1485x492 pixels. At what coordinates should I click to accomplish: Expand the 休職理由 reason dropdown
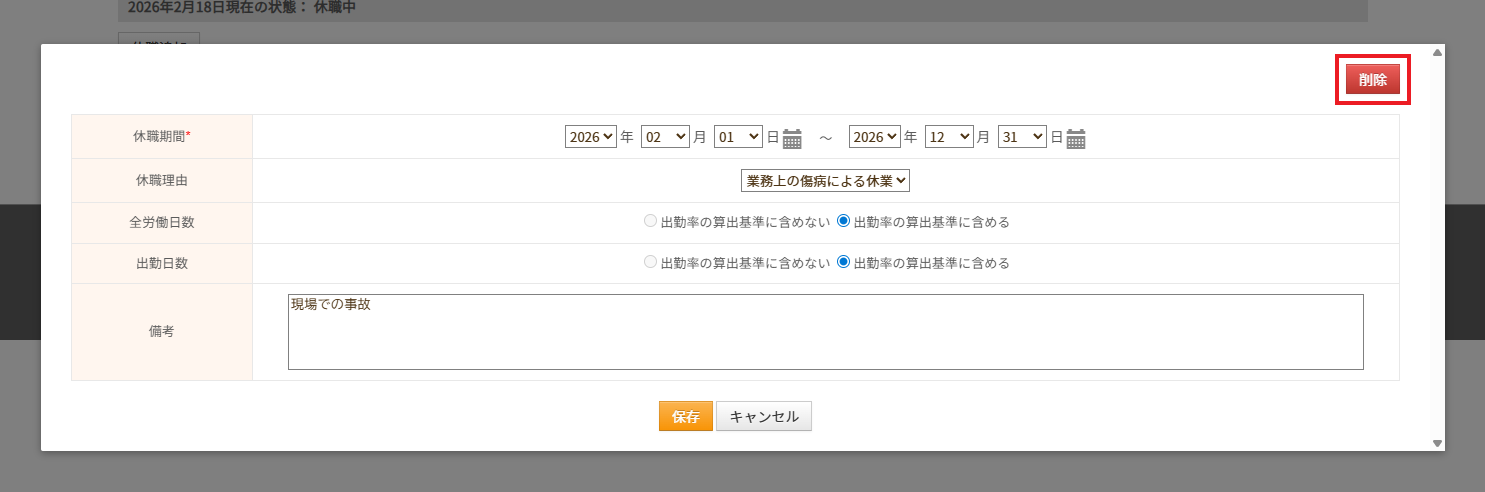[x=825, y=181]
